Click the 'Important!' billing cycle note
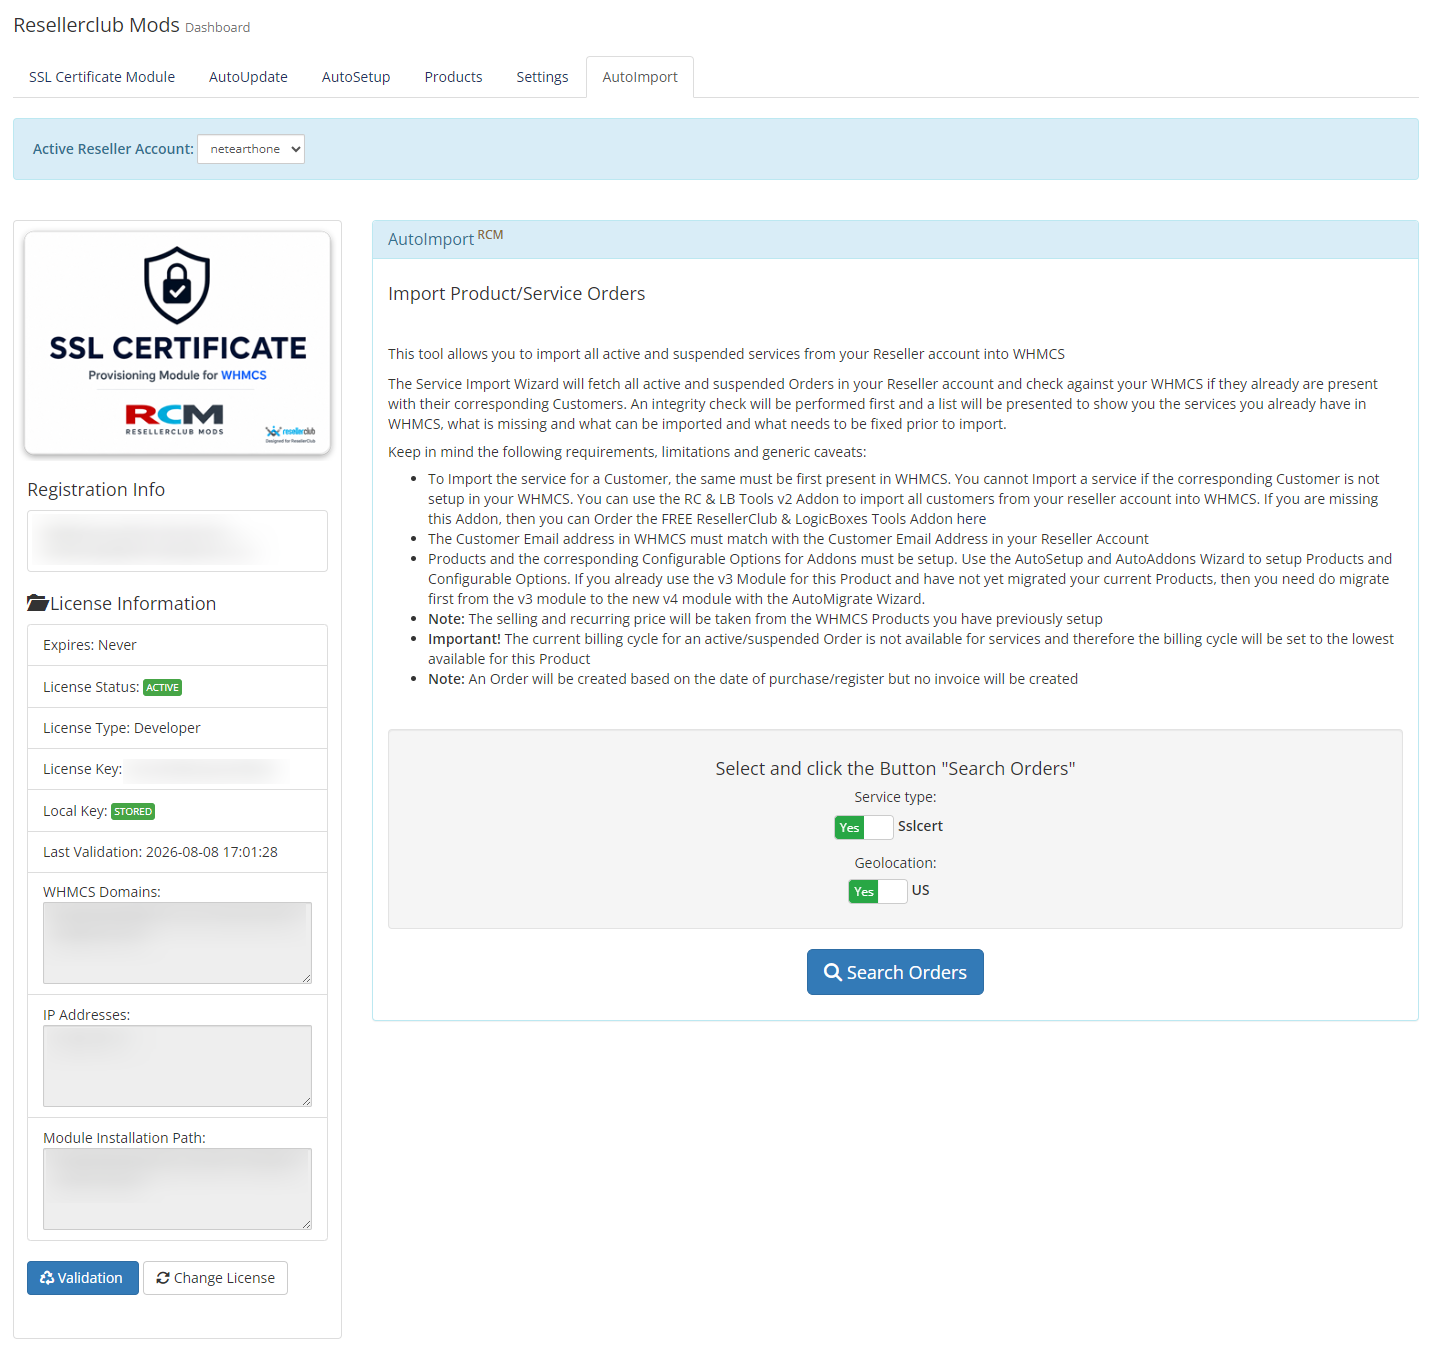The image size is (1434, 1370). tap(911, 648)
